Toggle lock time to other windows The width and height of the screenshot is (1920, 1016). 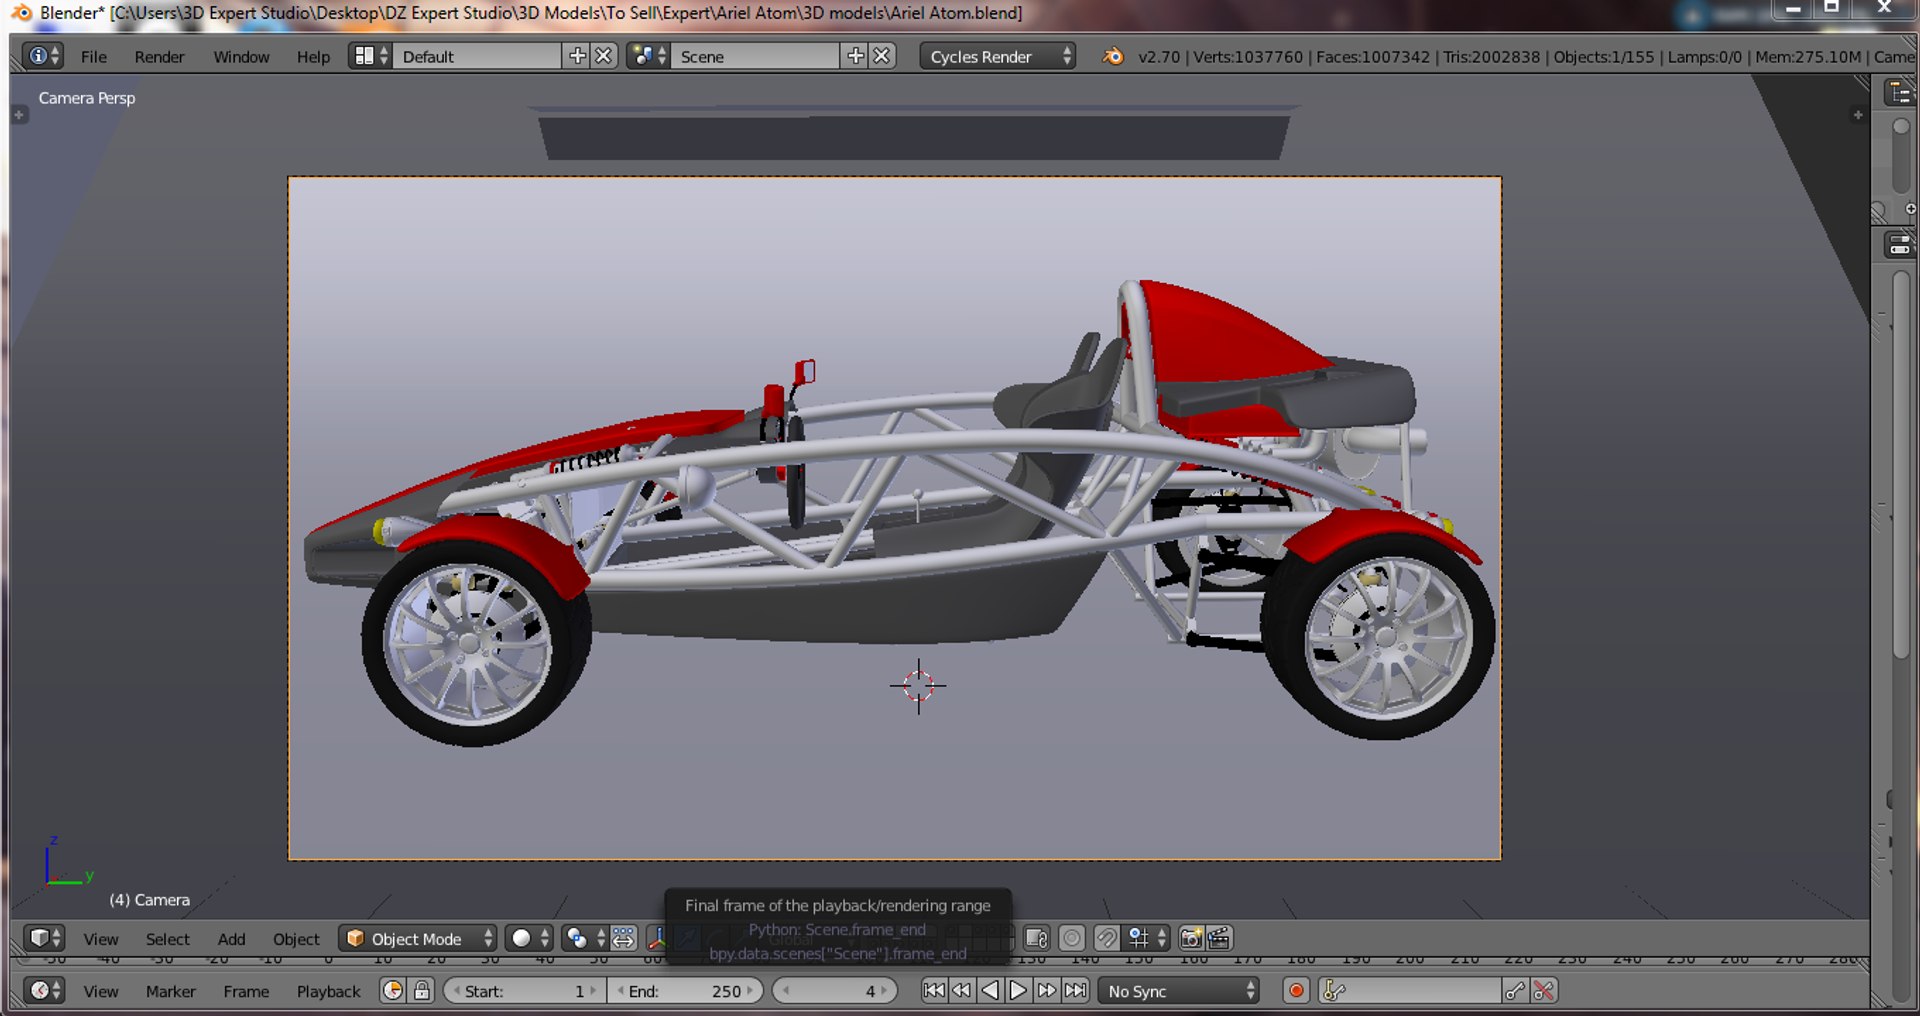coord(422,990)
